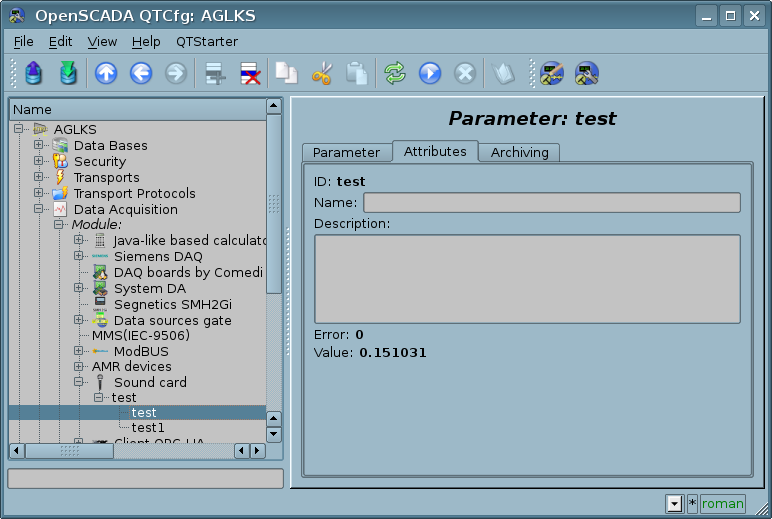Click the Add item toolbar icon
Screen dimensions: 772x519
213,73
